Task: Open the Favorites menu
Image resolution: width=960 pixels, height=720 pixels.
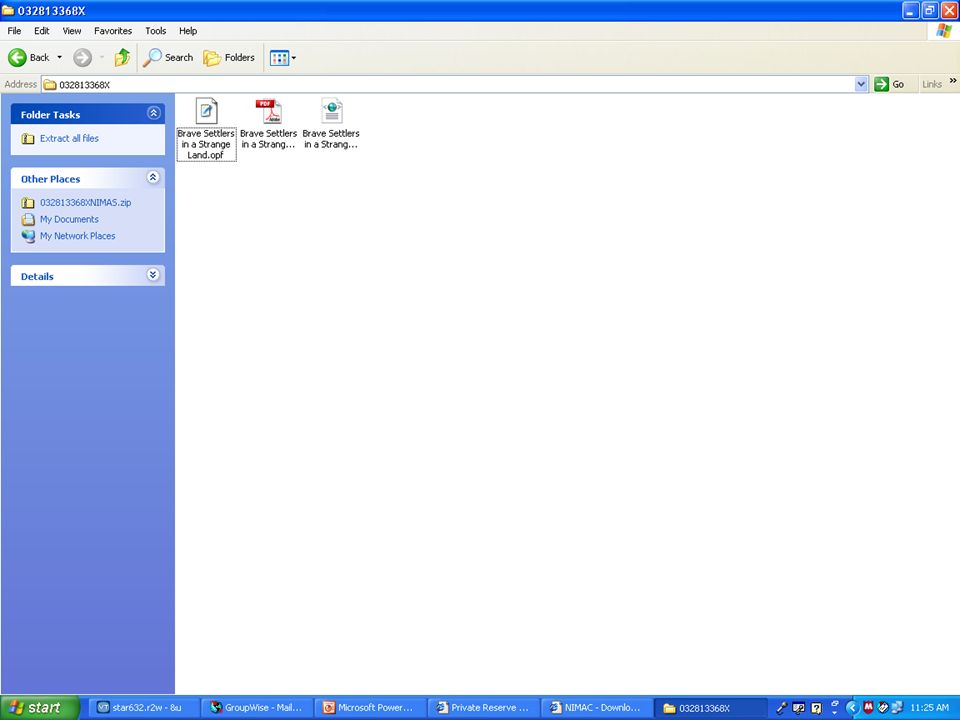Action: point(113,31)
